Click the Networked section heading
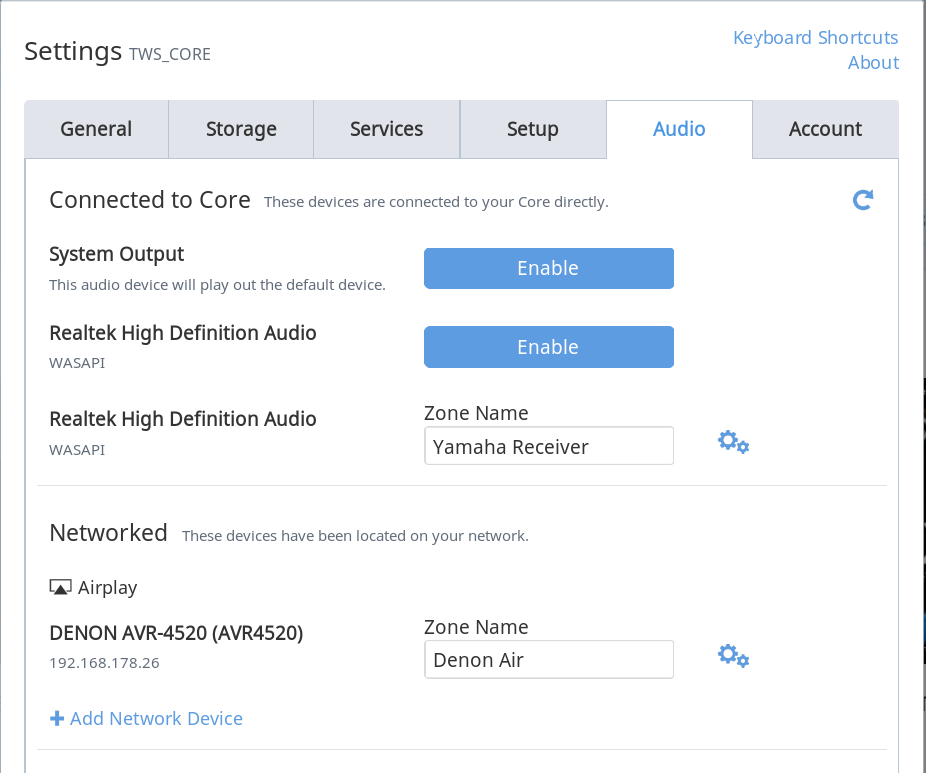The height and width of the screenshot is (773, 926). pos(109,533)
